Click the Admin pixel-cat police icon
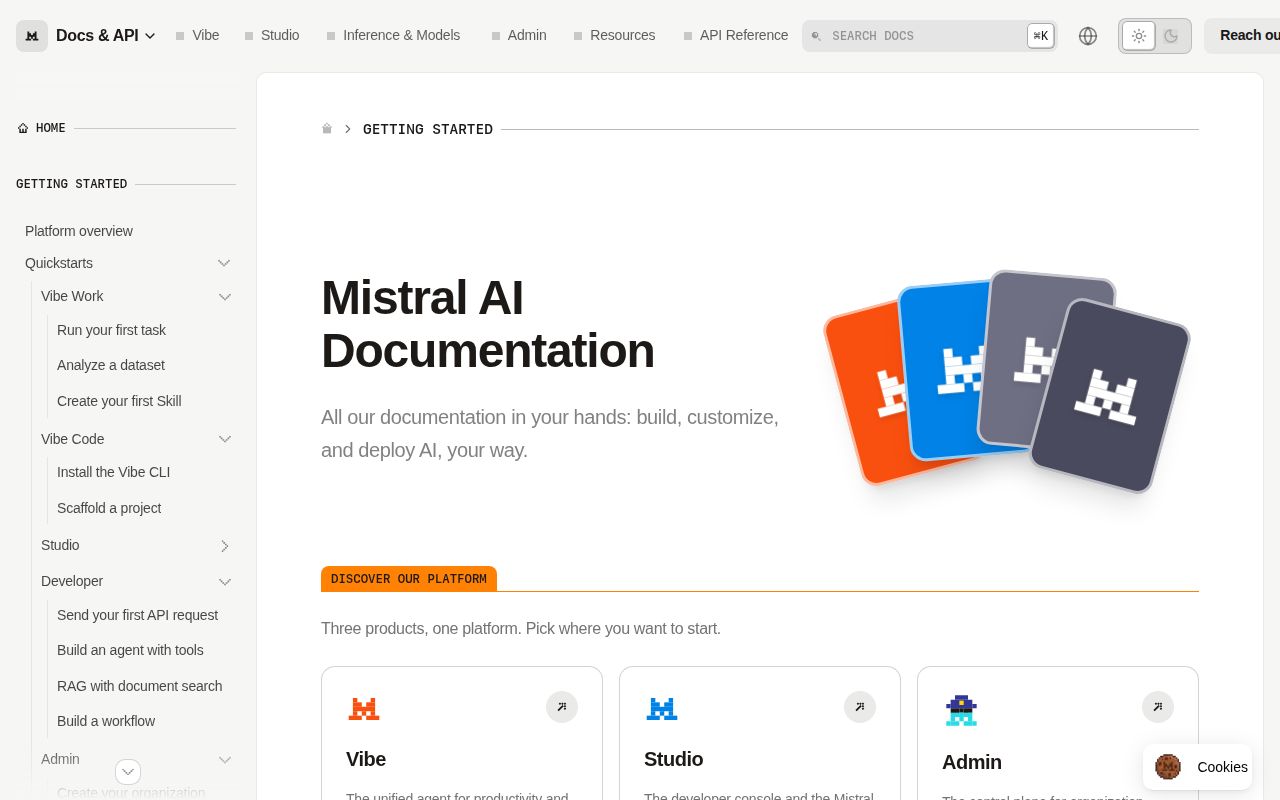Screen dimensions: 1280x800 961,710
